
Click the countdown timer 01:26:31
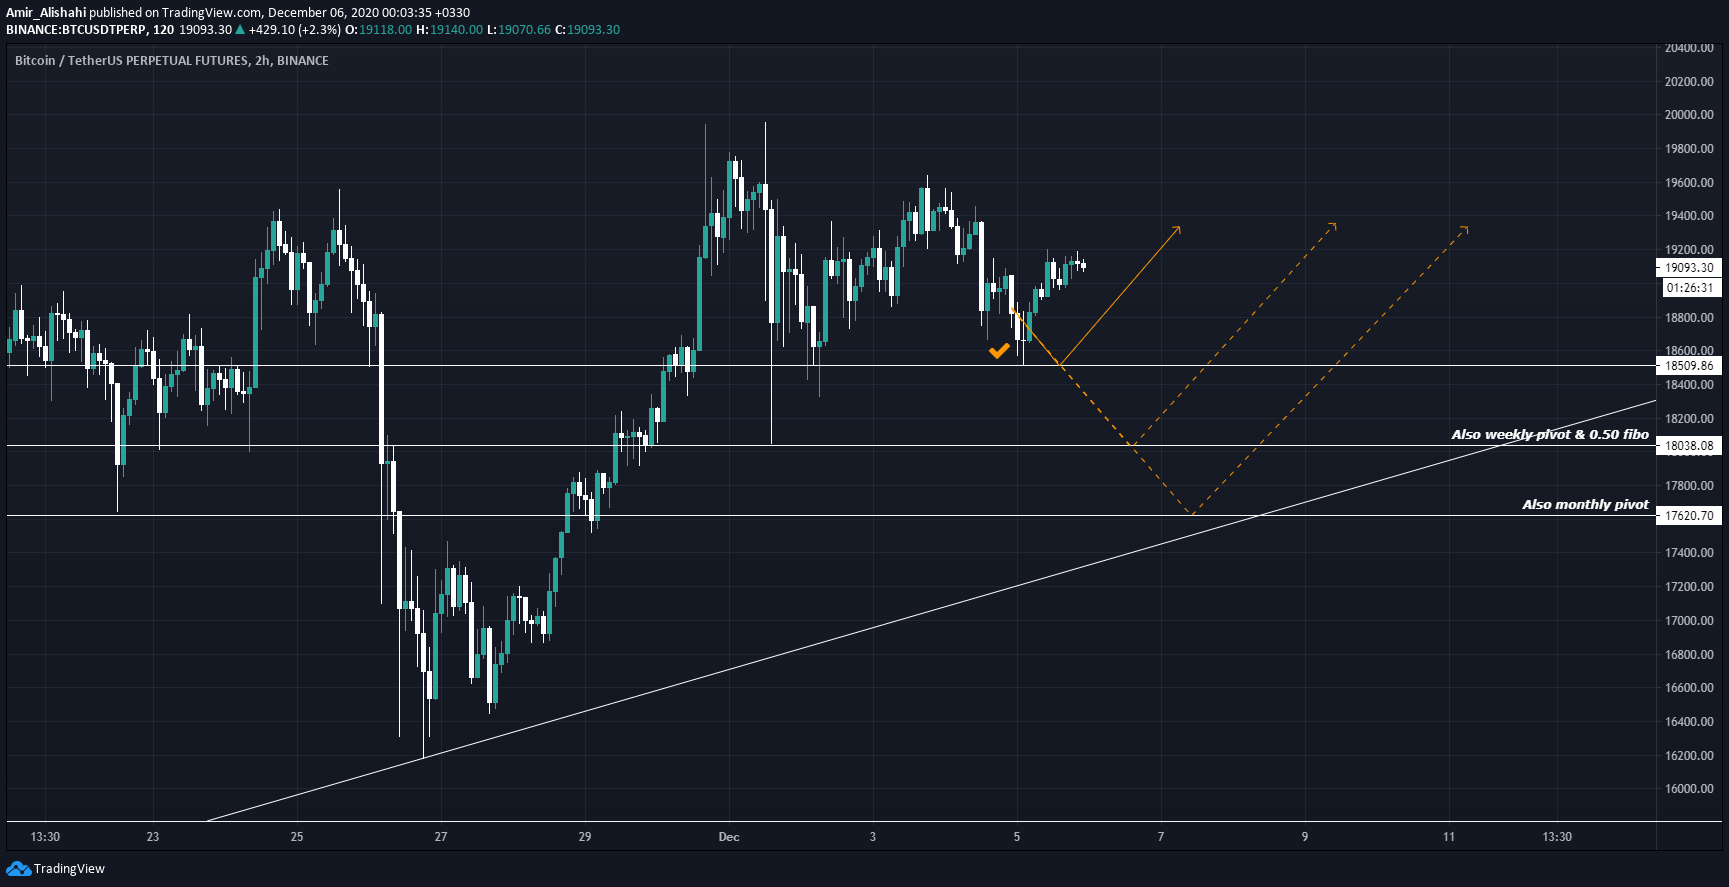(x=1690, y=288)
